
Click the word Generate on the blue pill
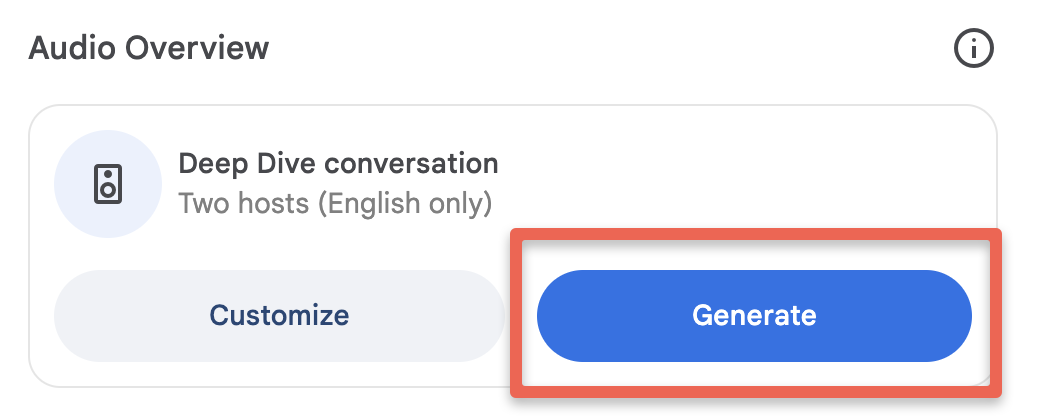(754, 316)
